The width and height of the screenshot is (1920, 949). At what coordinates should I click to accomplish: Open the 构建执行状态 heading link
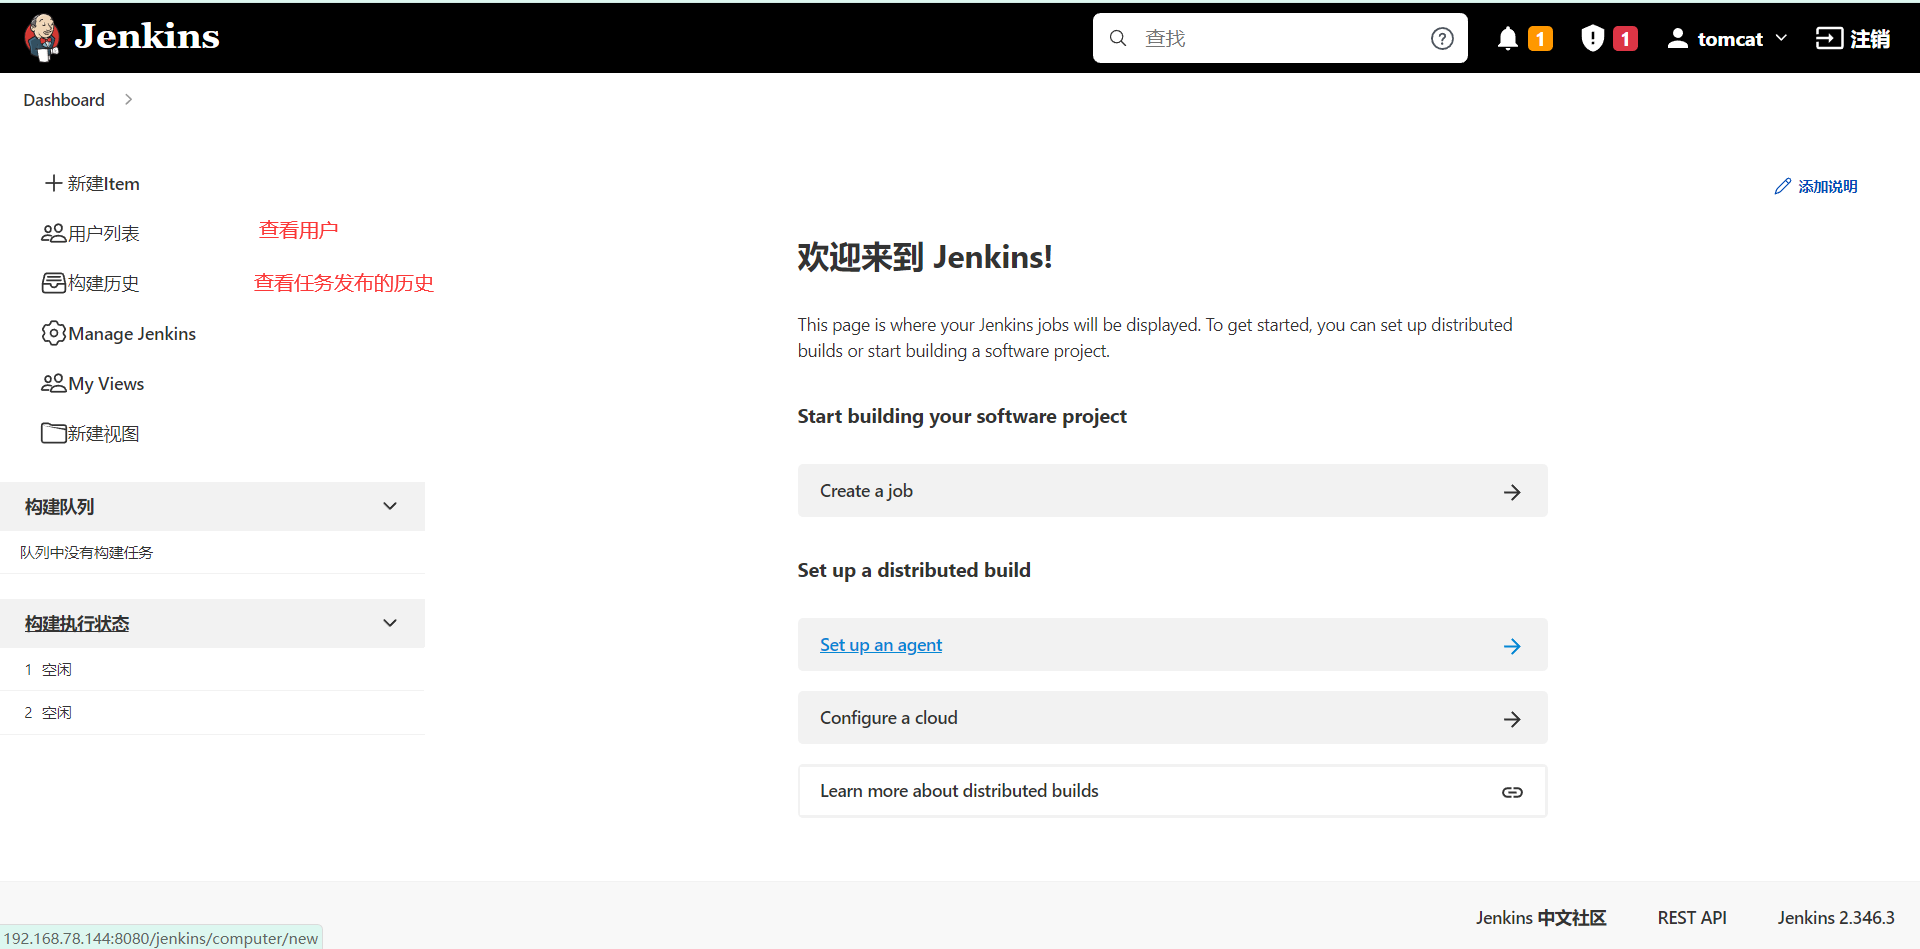pyautogui.click(x=77, y=624)
